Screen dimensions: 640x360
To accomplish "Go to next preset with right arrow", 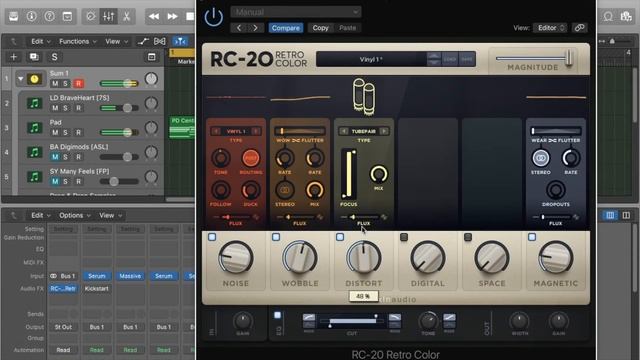I will pos(256,28).
